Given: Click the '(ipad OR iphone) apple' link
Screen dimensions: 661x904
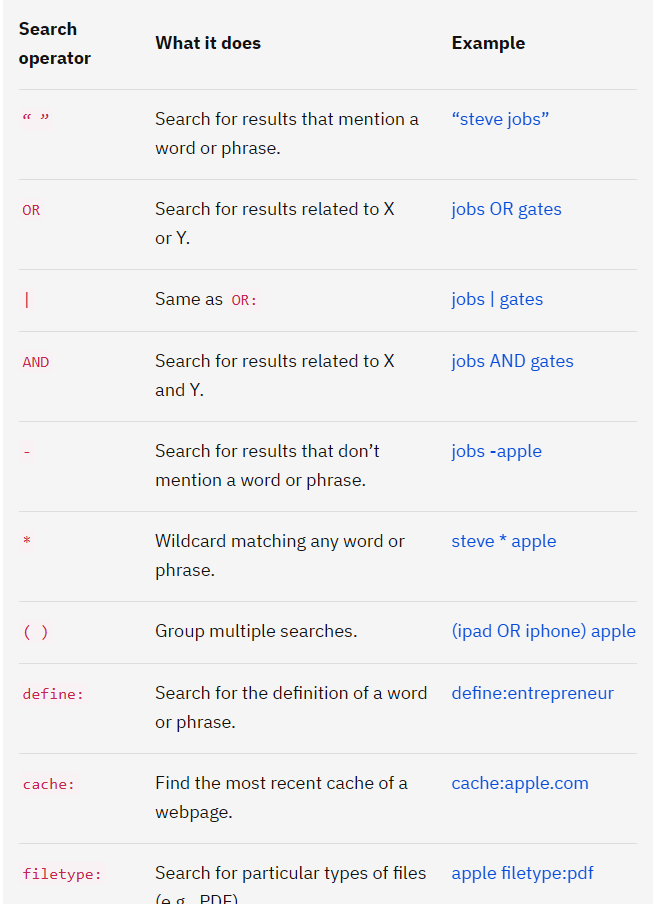Looking at the screenshot, I should tap(543, 631).
